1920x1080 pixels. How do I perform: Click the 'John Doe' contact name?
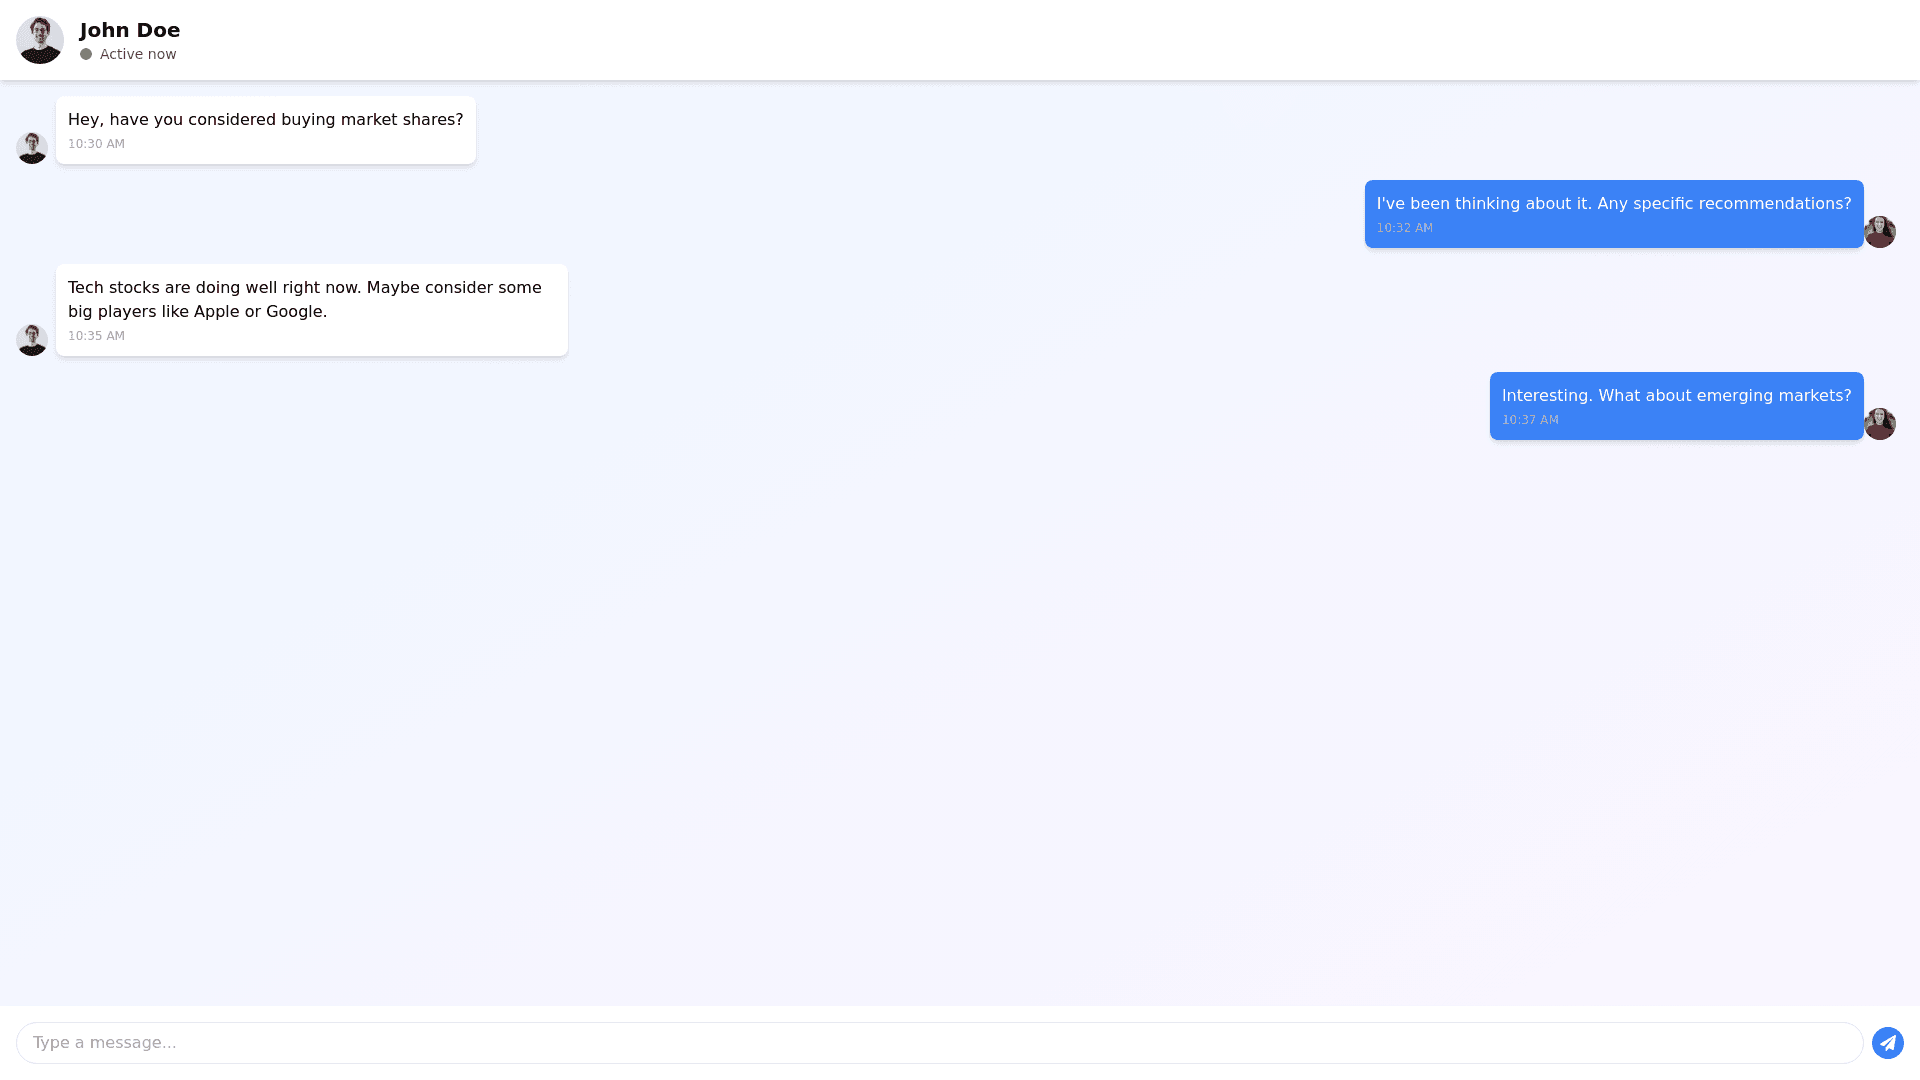click(130, 30)
